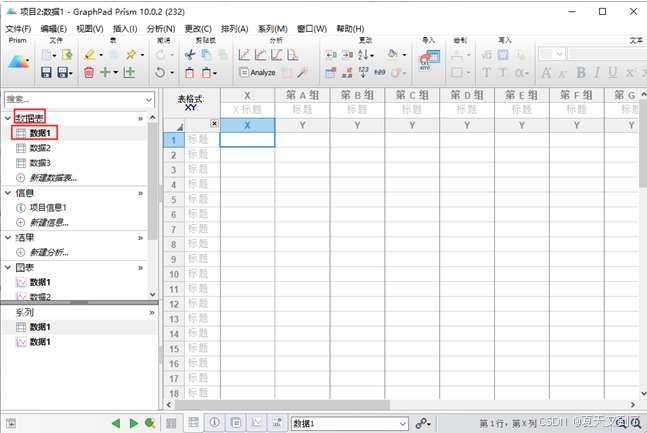This screenshot has width=647, height=433.
Task: Select 数据3 in the data table tree
Action: click(40, 163)
